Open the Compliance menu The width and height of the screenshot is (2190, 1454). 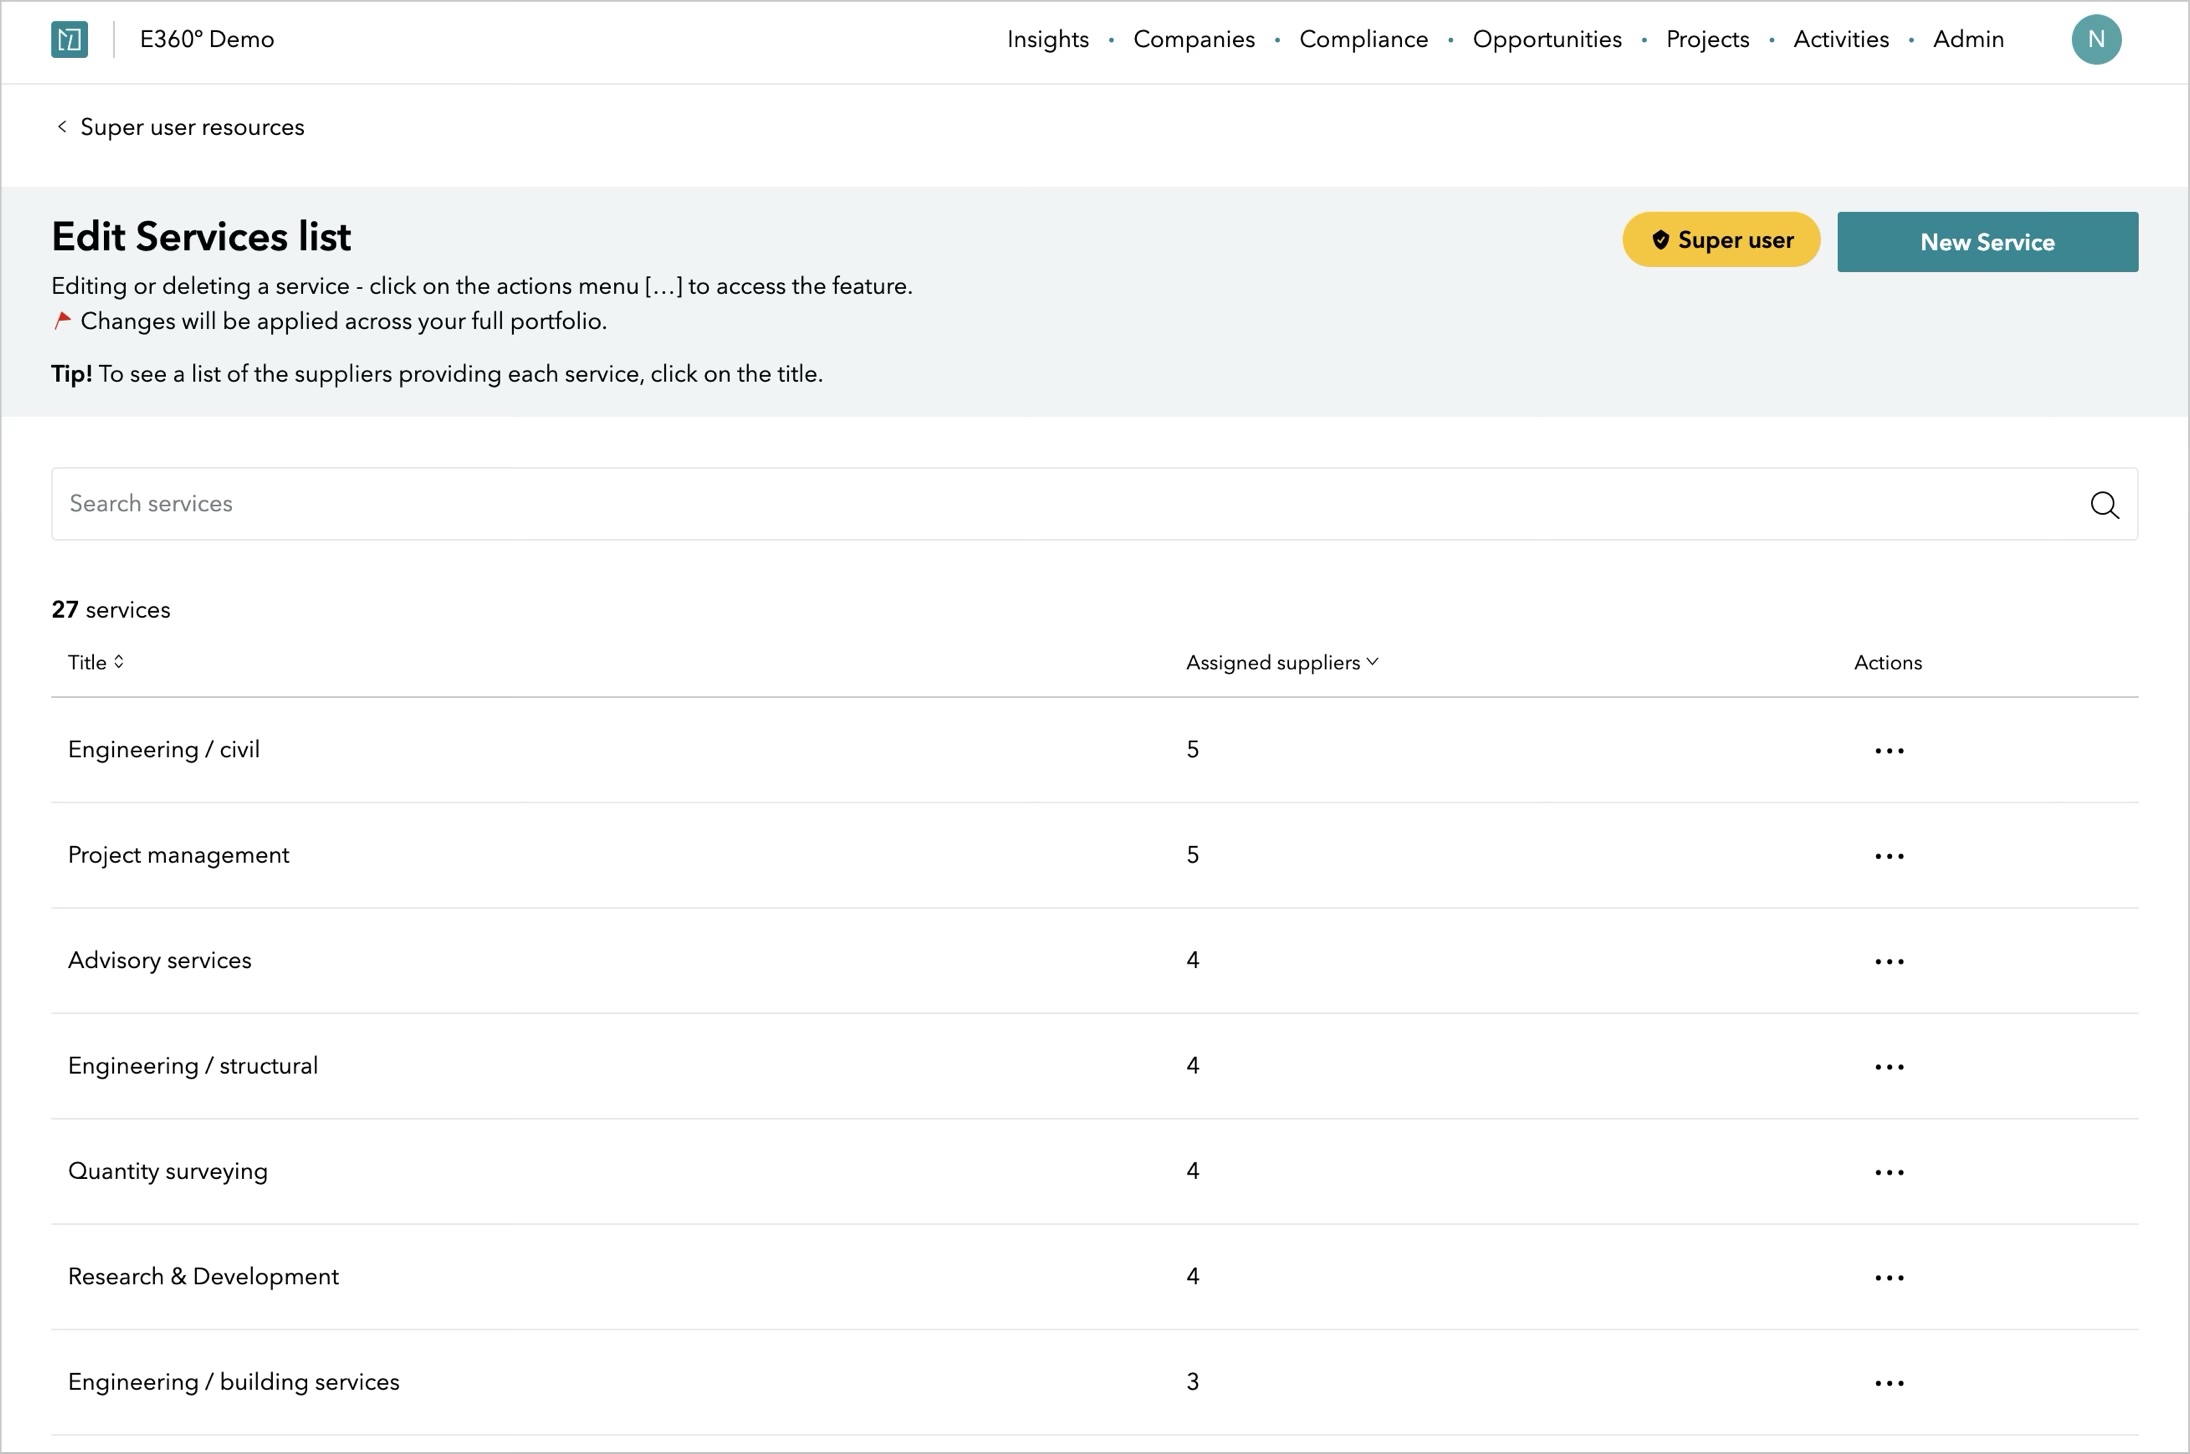1362,40
